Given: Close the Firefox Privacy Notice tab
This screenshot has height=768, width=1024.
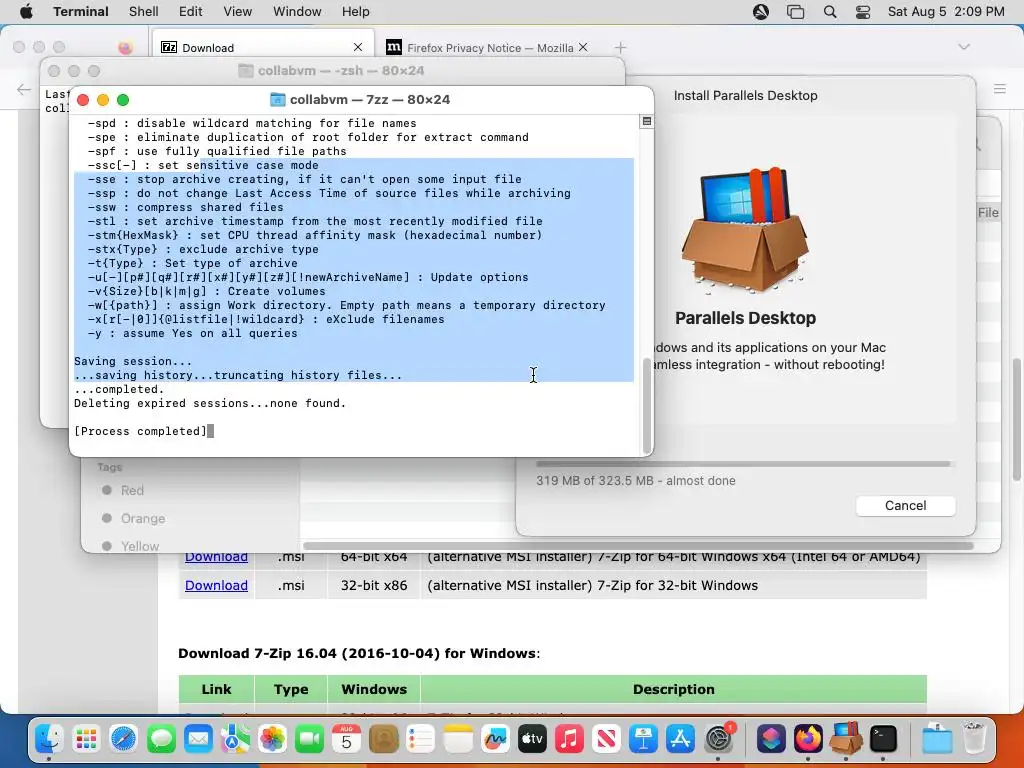Looking at the screenshot, I should pyautogui.click(x=583, y=47).
